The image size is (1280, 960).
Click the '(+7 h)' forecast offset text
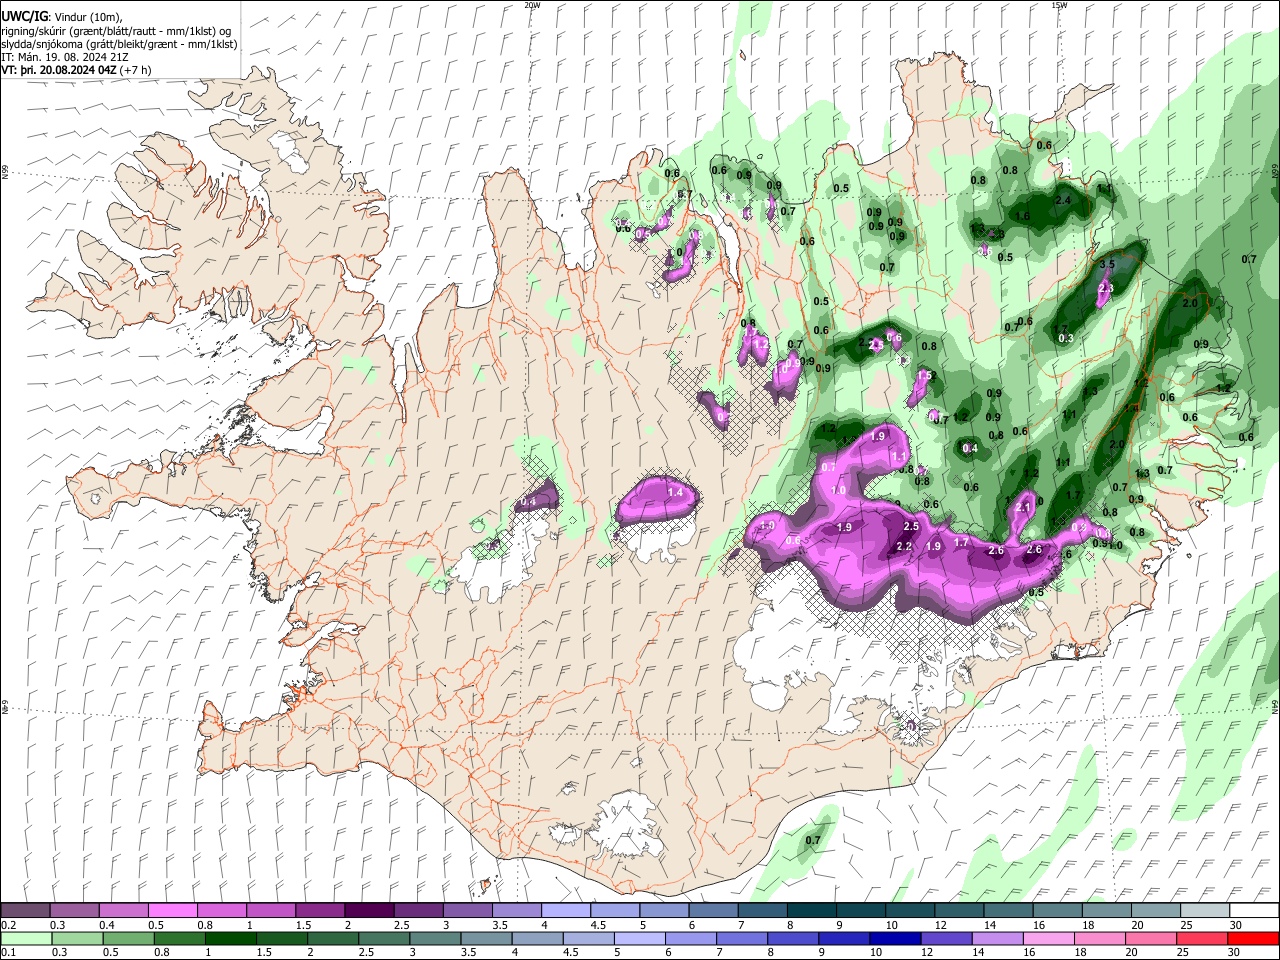(x=136, y=70)
